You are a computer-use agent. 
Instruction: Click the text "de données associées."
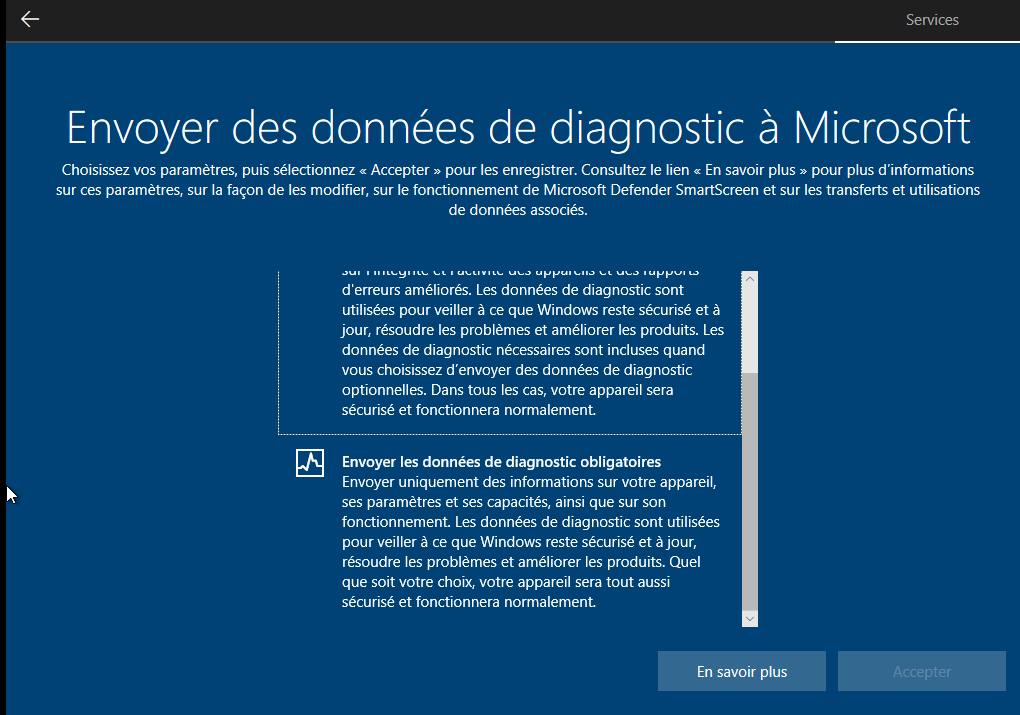tap(518, 210)
